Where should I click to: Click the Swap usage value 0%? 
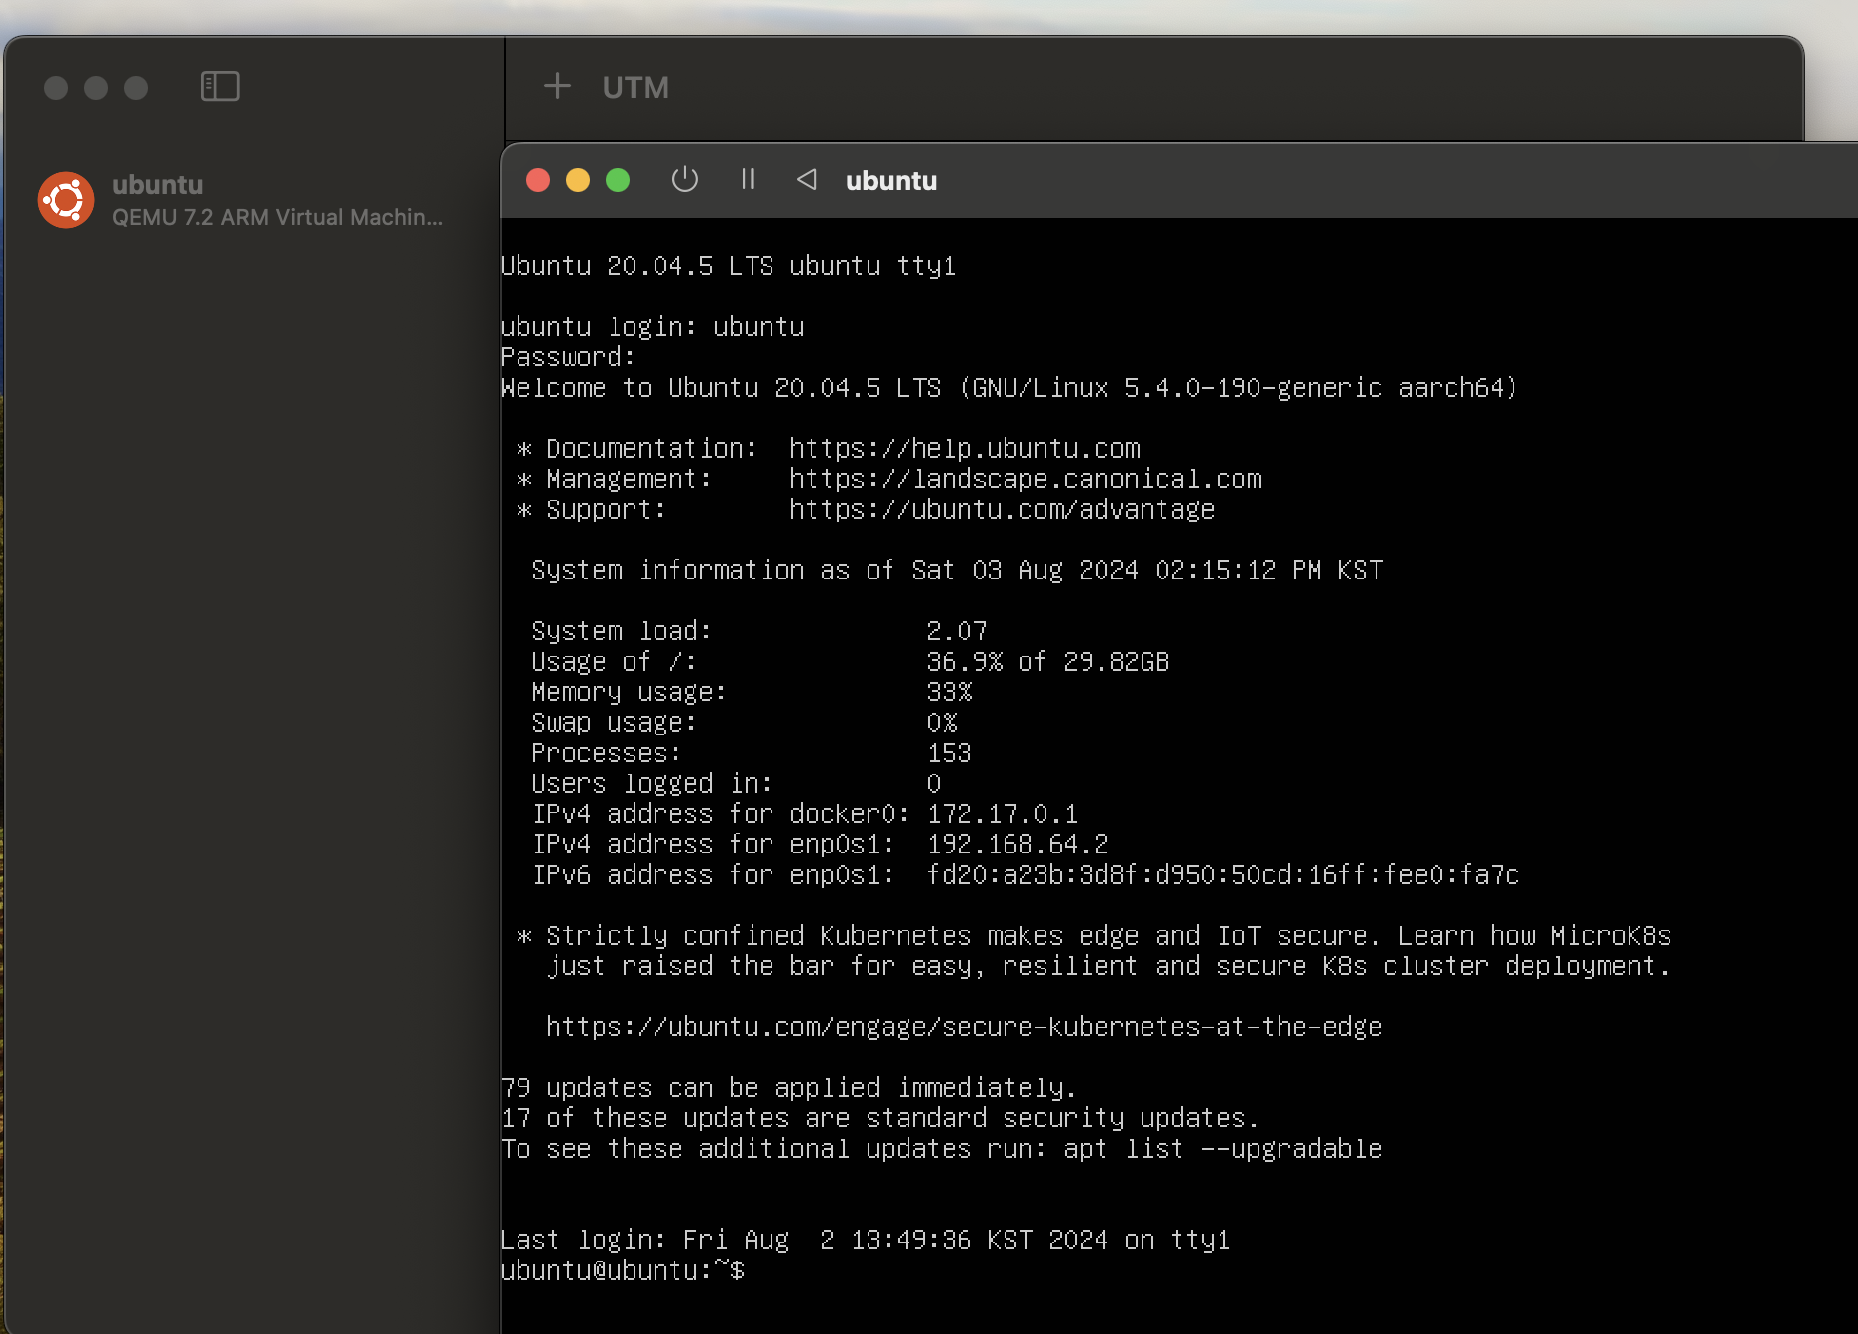[x=942, y=723]
